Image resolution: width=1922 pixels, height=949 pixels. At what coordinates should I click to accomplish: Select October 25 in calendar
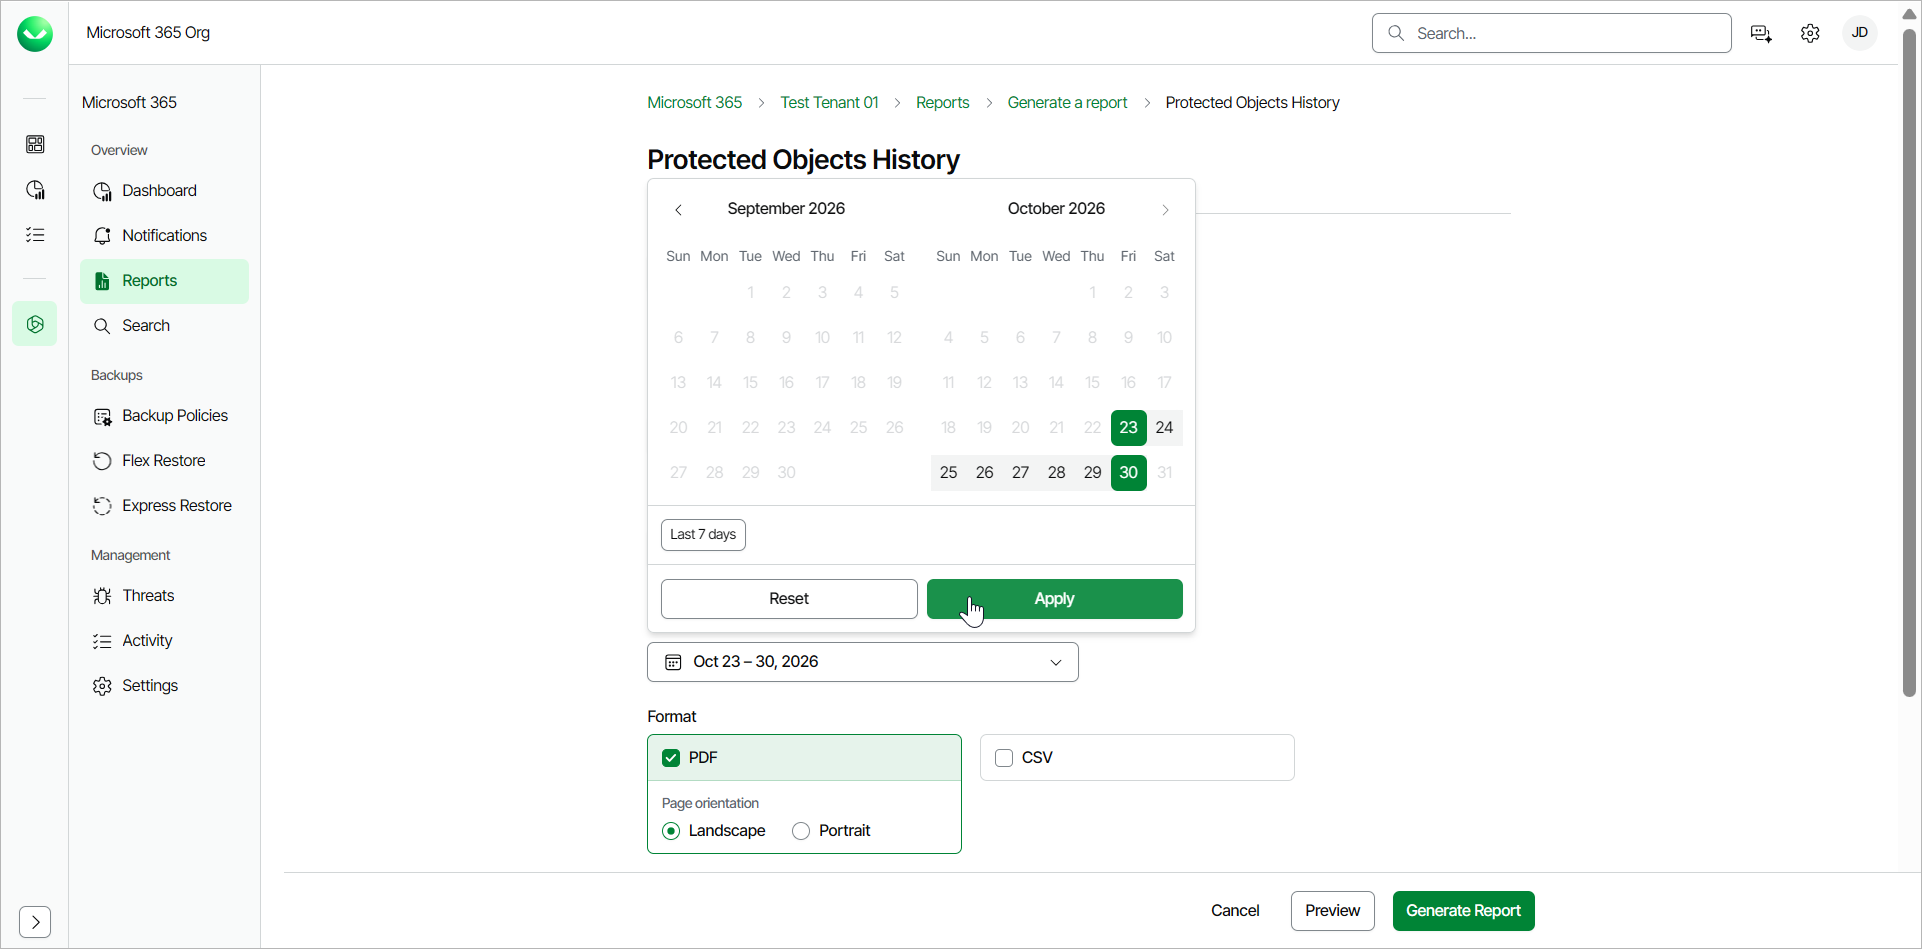click(x=948, y=473)
